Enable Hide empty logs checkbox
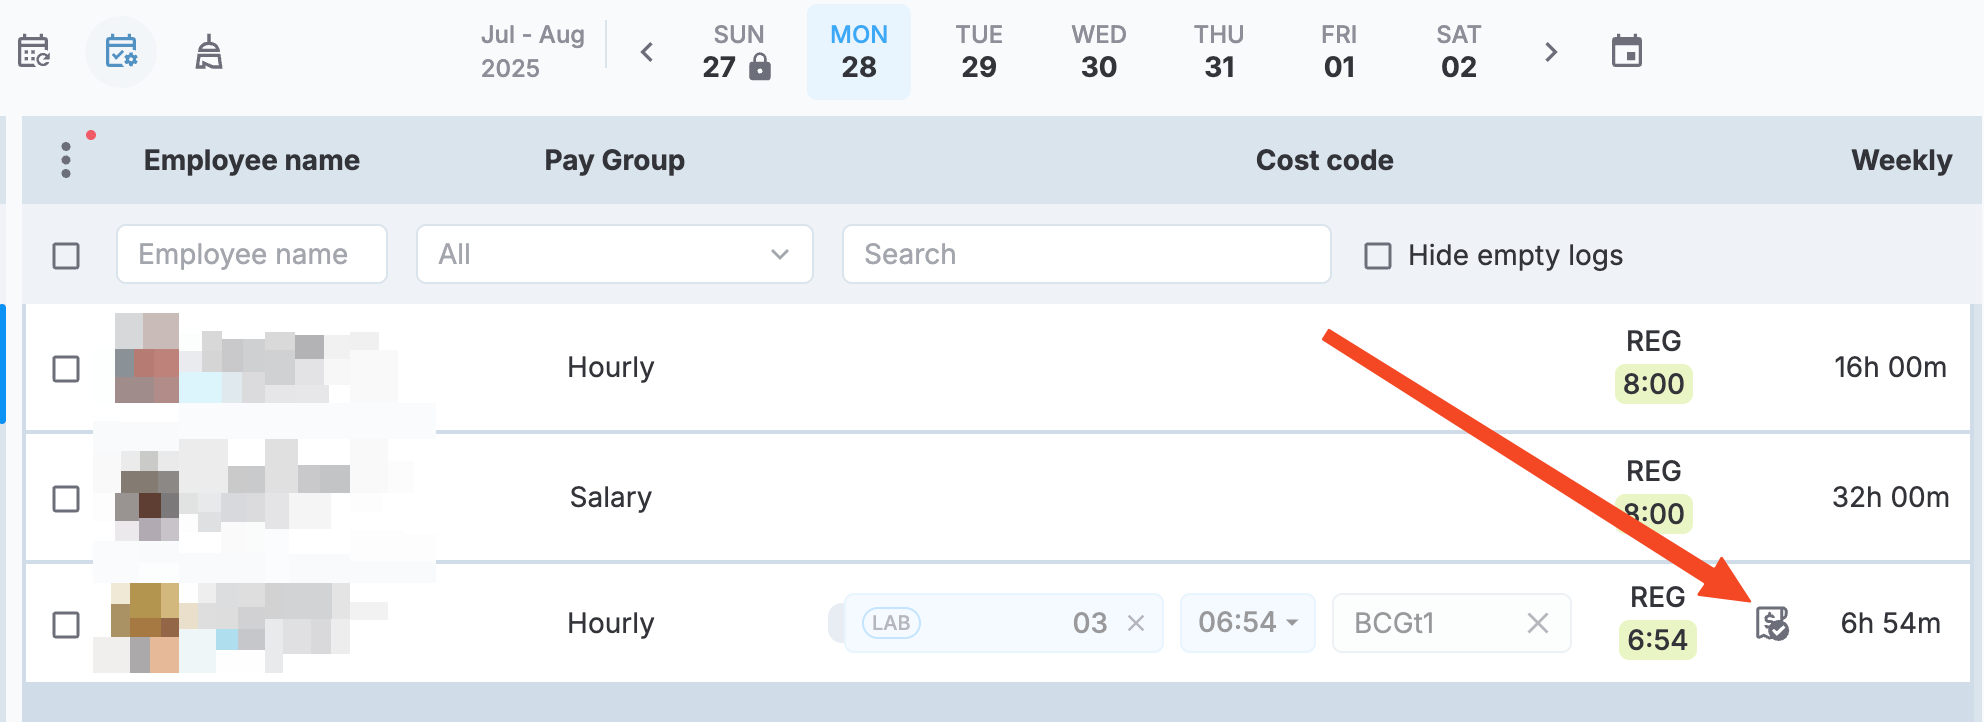The height and width of the screenshot is (722, 1984). 1378,256
